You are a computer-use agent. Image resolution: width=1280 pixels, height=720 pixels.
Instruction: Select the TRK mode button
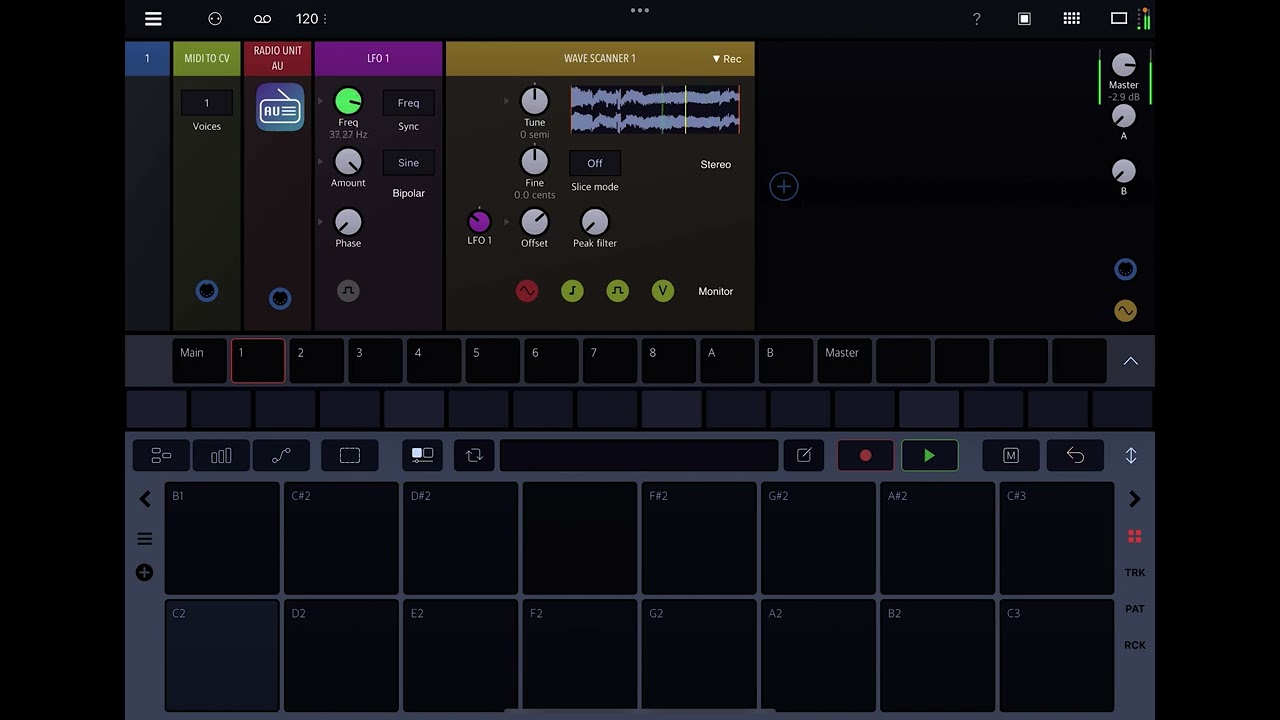[x=1134, y=573]
